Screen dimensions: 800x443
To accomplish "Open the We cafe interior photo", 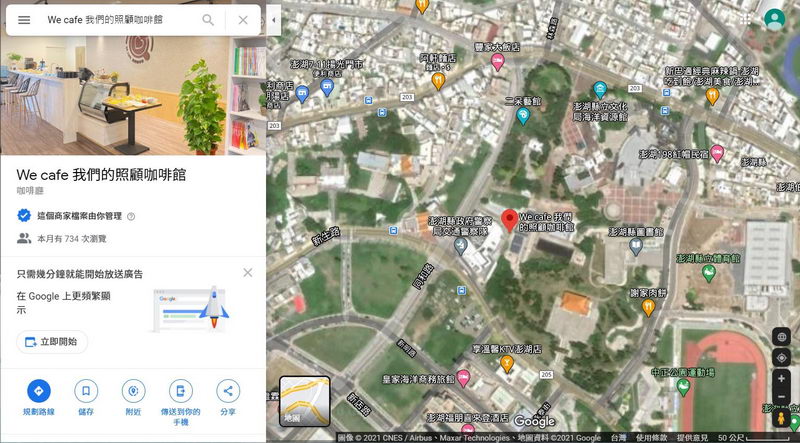I will click(133, 95).
